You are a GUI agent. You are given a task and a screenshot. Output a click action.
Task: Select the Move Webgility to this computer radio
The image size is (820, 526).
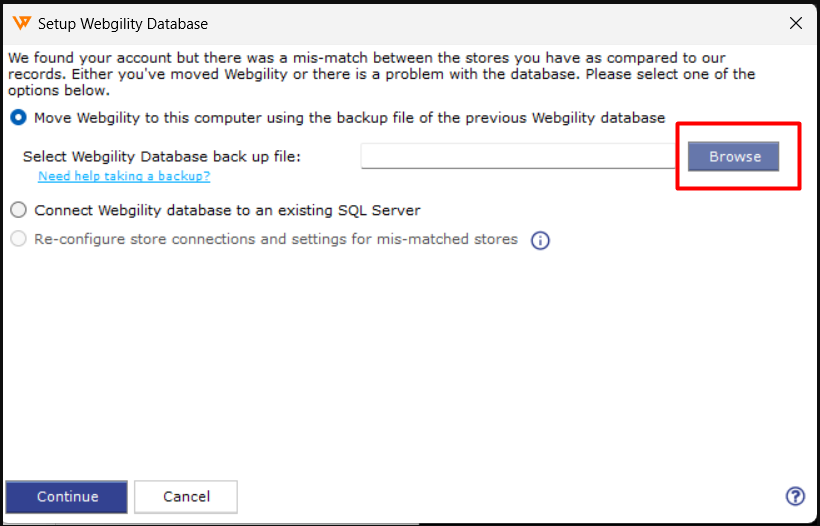[x=18, y=118]
